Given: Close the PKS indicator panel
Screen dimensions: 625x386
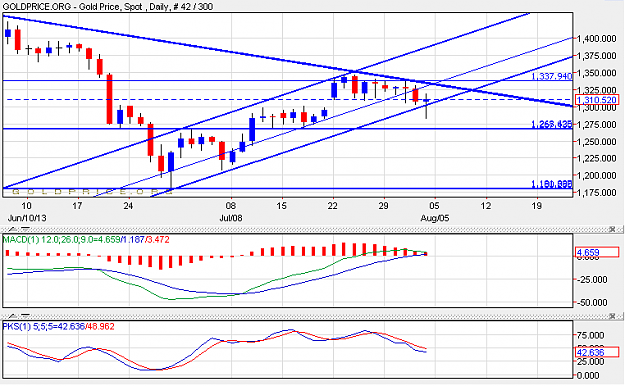Looking at the screenshot, I should point(612,316).
